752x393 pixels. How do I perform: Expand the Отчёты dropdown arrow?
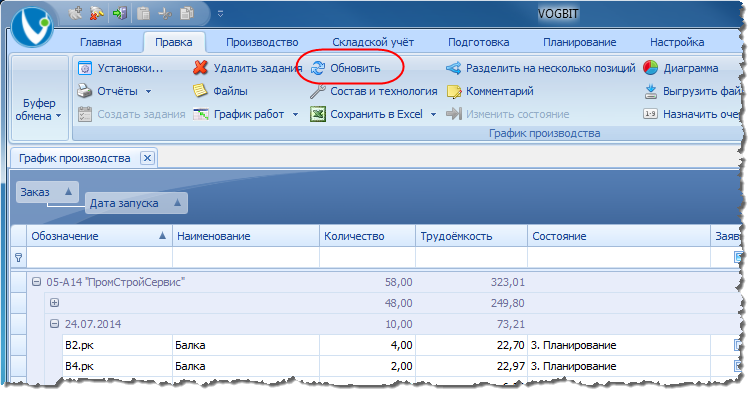click(148, 91)
